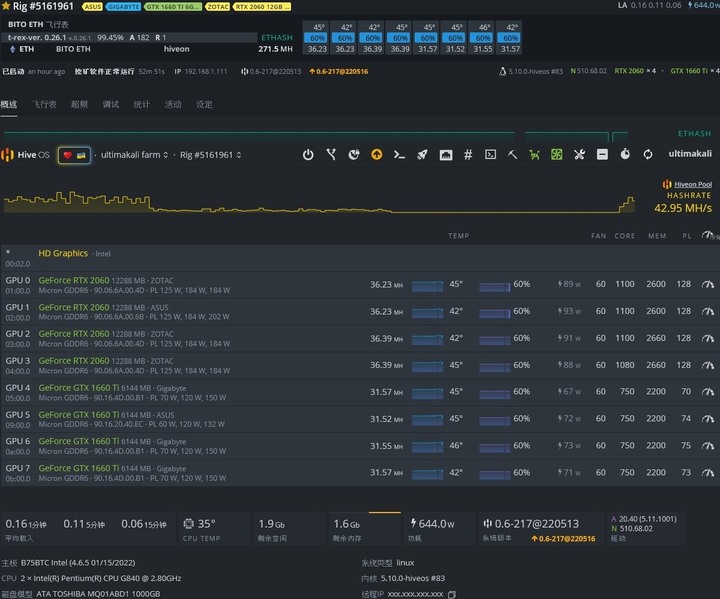
Task: Expand the Rig #5161961 selector dropdown
Action: pos(210,155)
